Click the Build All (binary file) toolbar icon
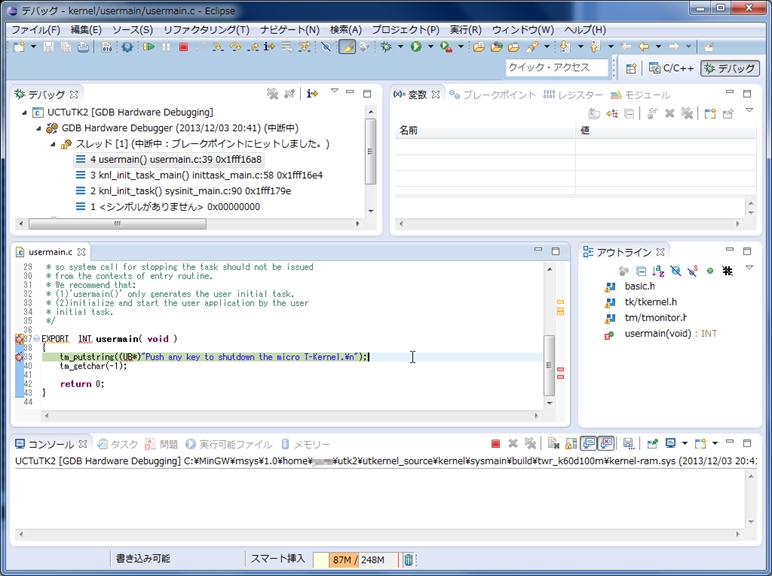Screen dimensions: 772x576 pos(106,47)
